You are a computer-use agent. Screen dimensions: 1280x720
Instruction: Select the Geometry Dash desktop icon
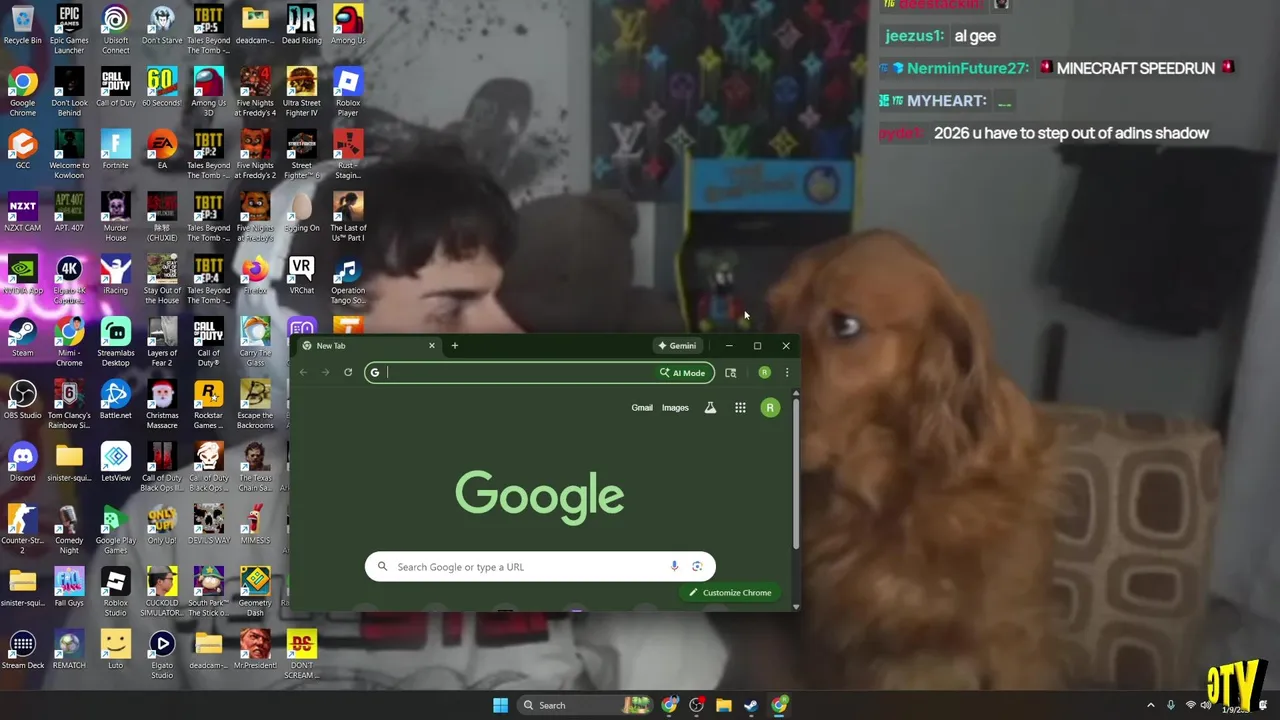pos(255,592)
